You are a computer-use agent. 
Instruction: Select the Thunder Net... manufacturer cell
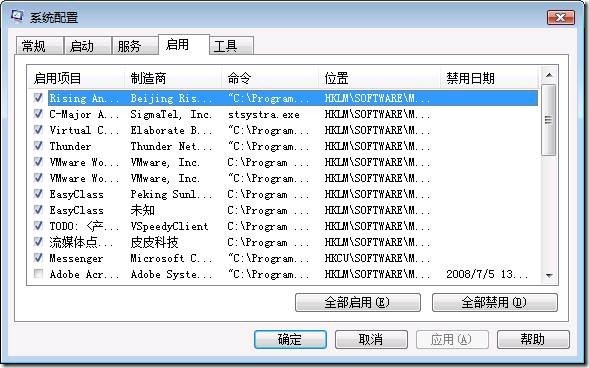pyautogui.click(x=171, y=146)
